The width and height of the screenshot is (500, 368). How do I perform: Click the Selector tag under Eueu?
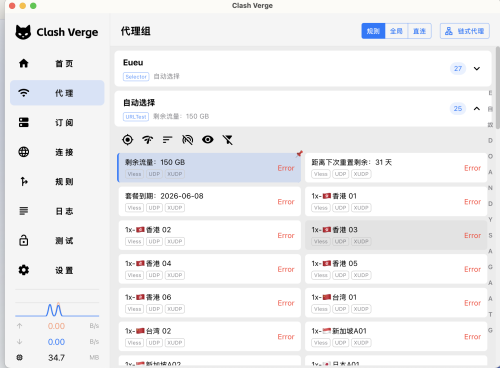136,77
